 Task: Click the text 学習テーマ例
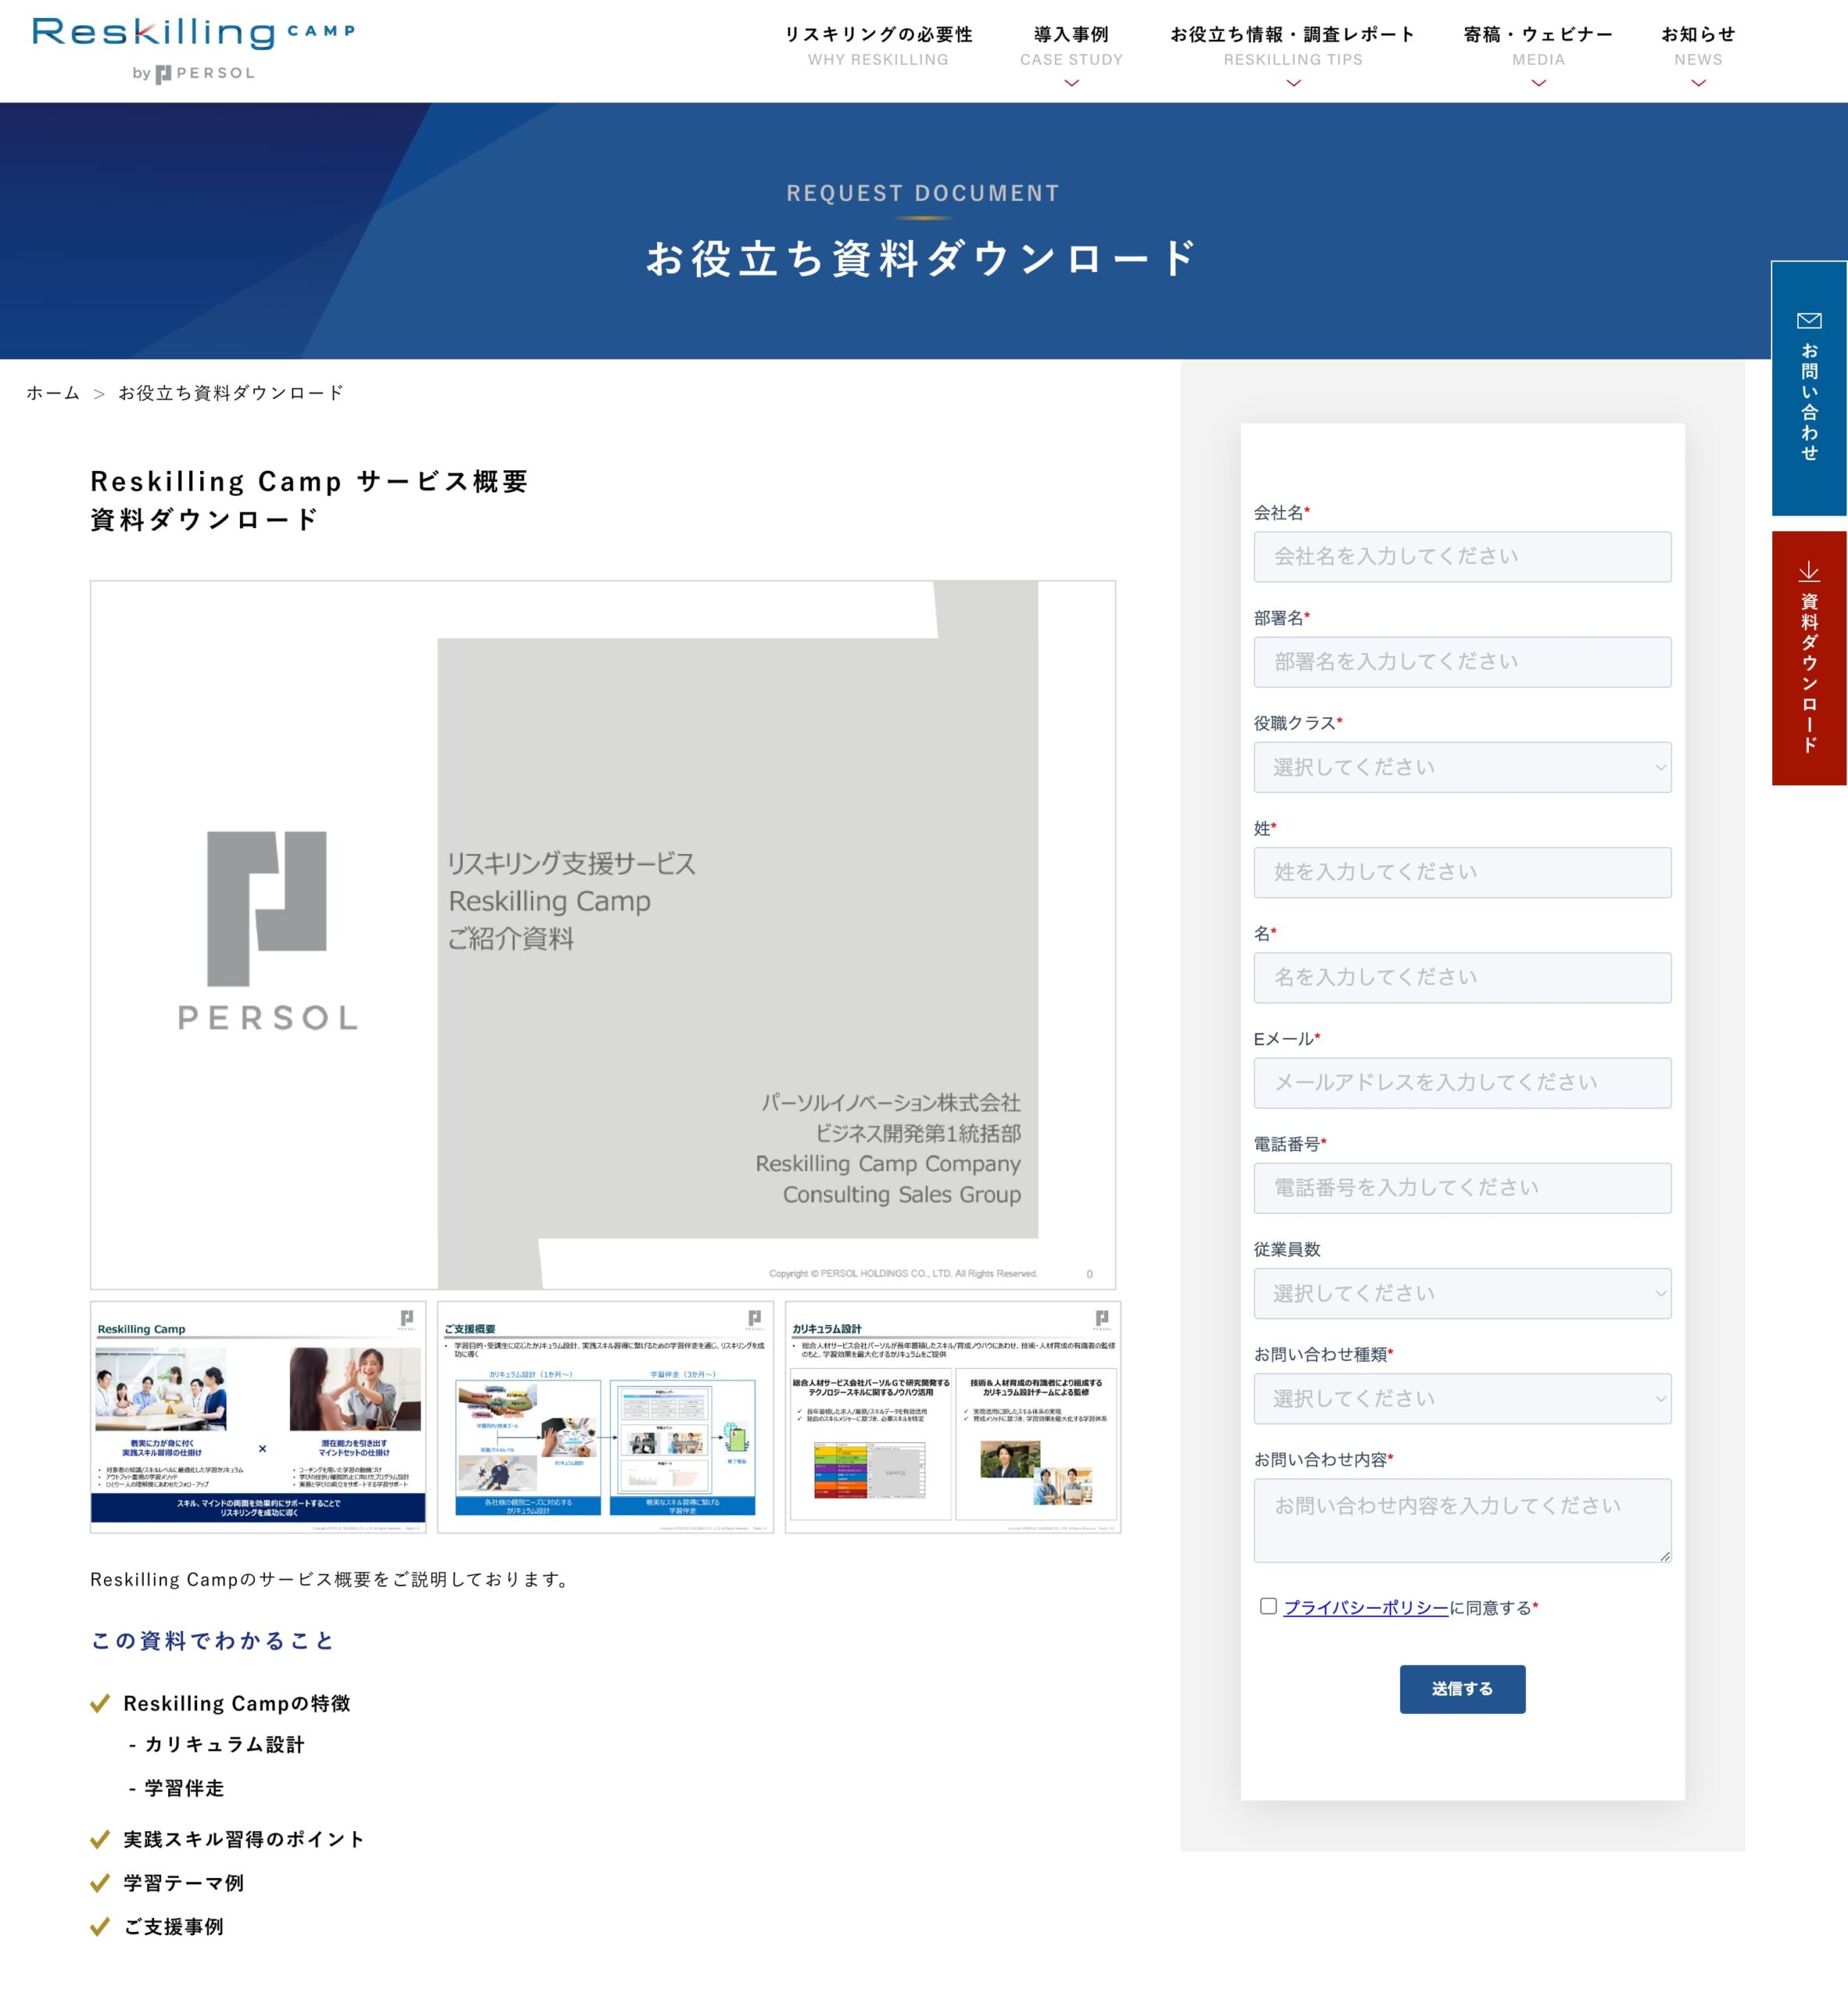tap(183, 1883)
